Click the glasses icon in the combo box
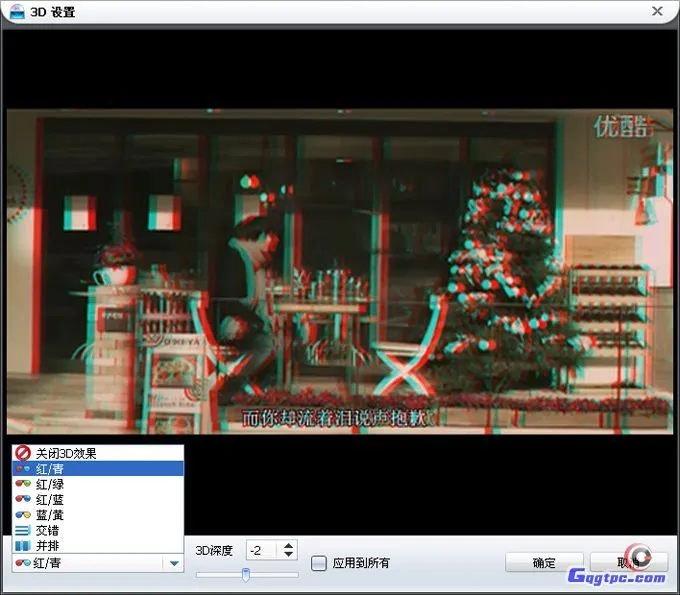The image size is (680, 595). [23, 563]
